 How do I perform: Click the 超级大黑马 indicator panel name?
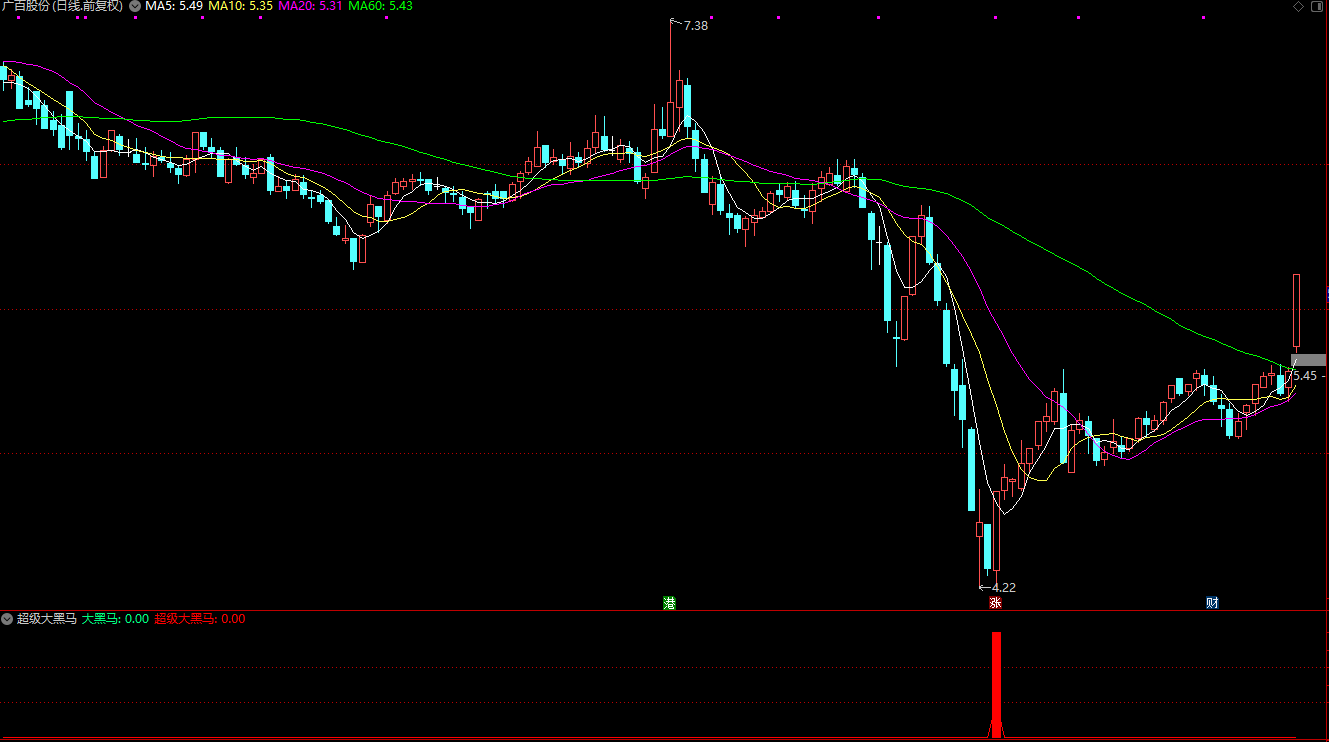point(47,619)
